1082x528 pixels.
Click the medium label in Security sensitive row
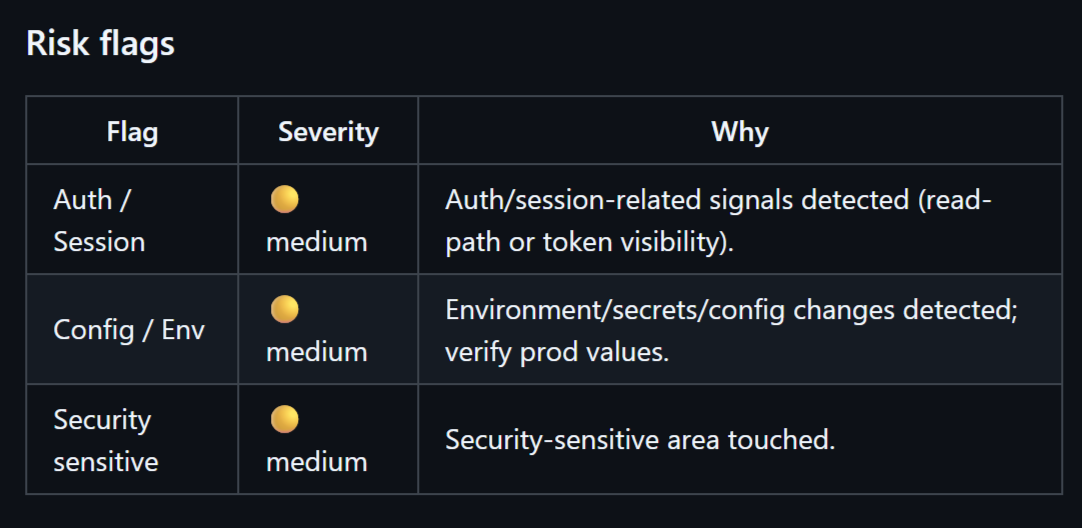tap(316, 462)
